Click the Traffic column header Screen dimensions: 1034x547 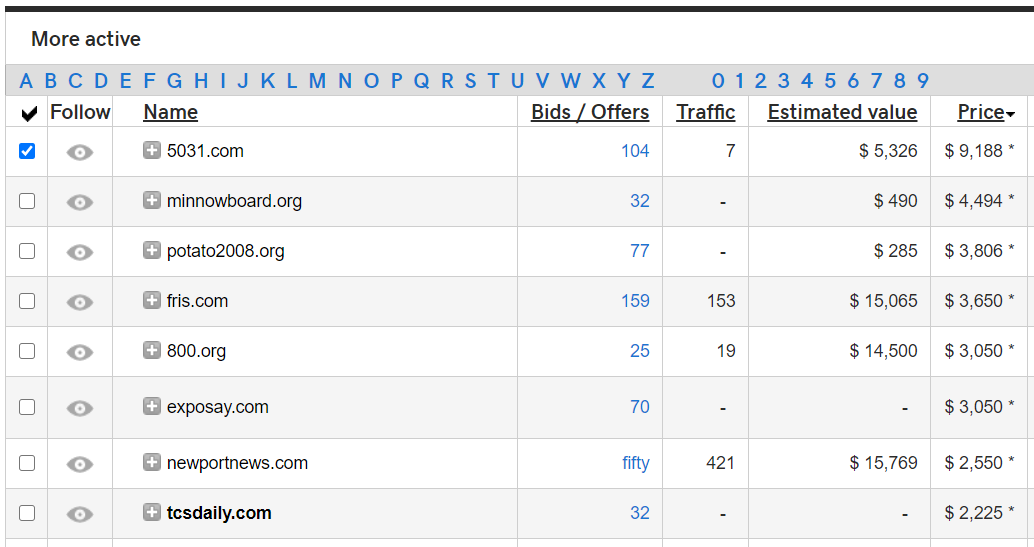click(705, 112)
